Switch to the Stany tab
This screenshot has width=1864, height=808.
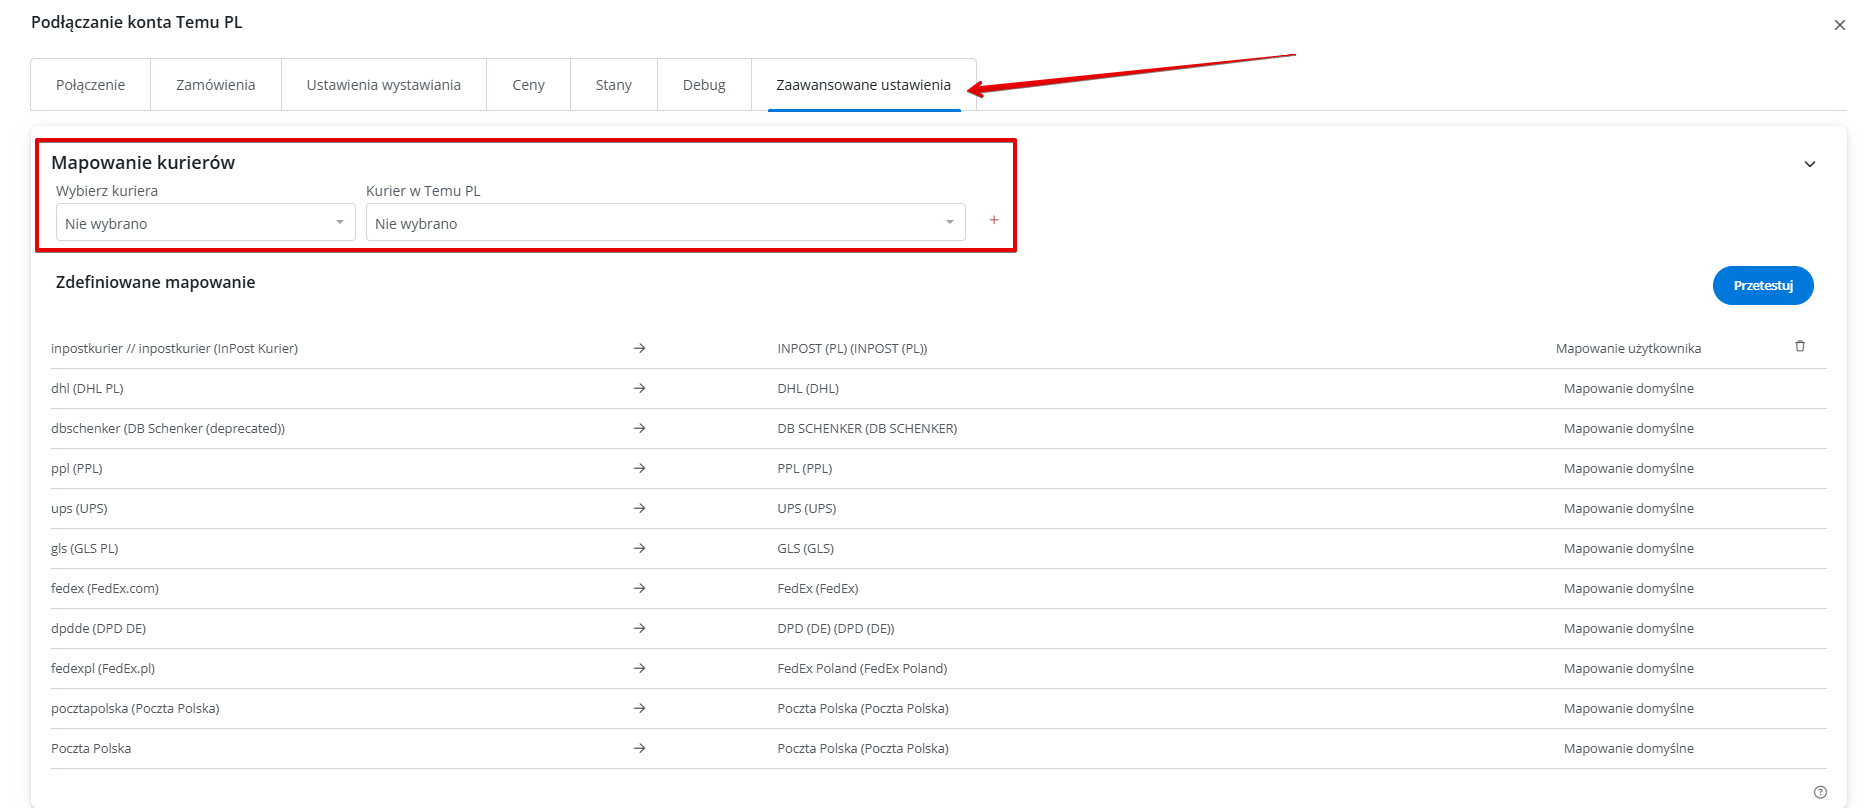click(613, 85)
